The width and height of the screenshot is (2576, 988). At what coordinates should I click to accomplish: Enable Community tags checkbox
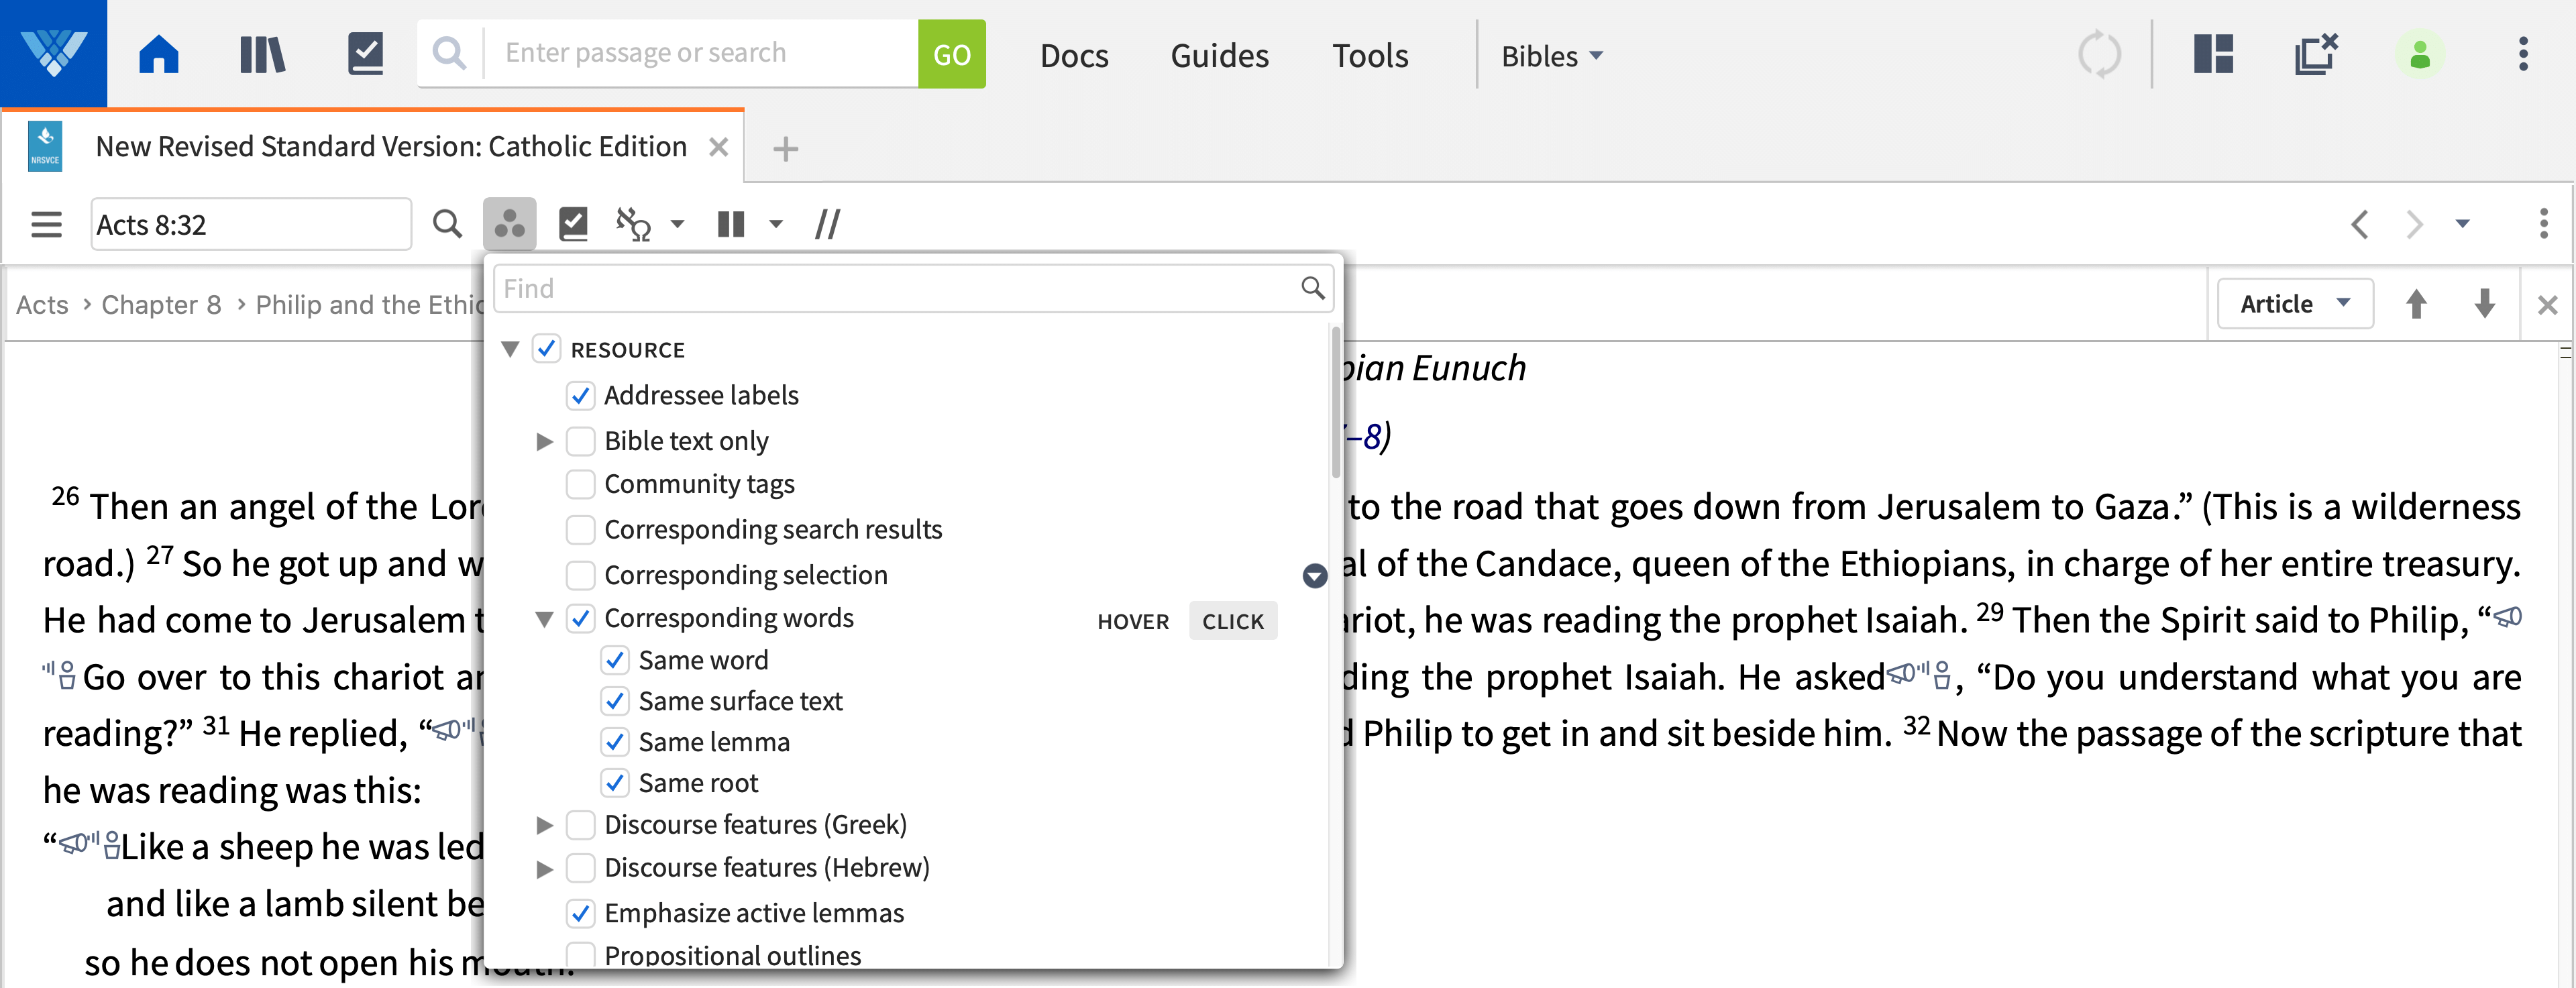coord(581,485)
